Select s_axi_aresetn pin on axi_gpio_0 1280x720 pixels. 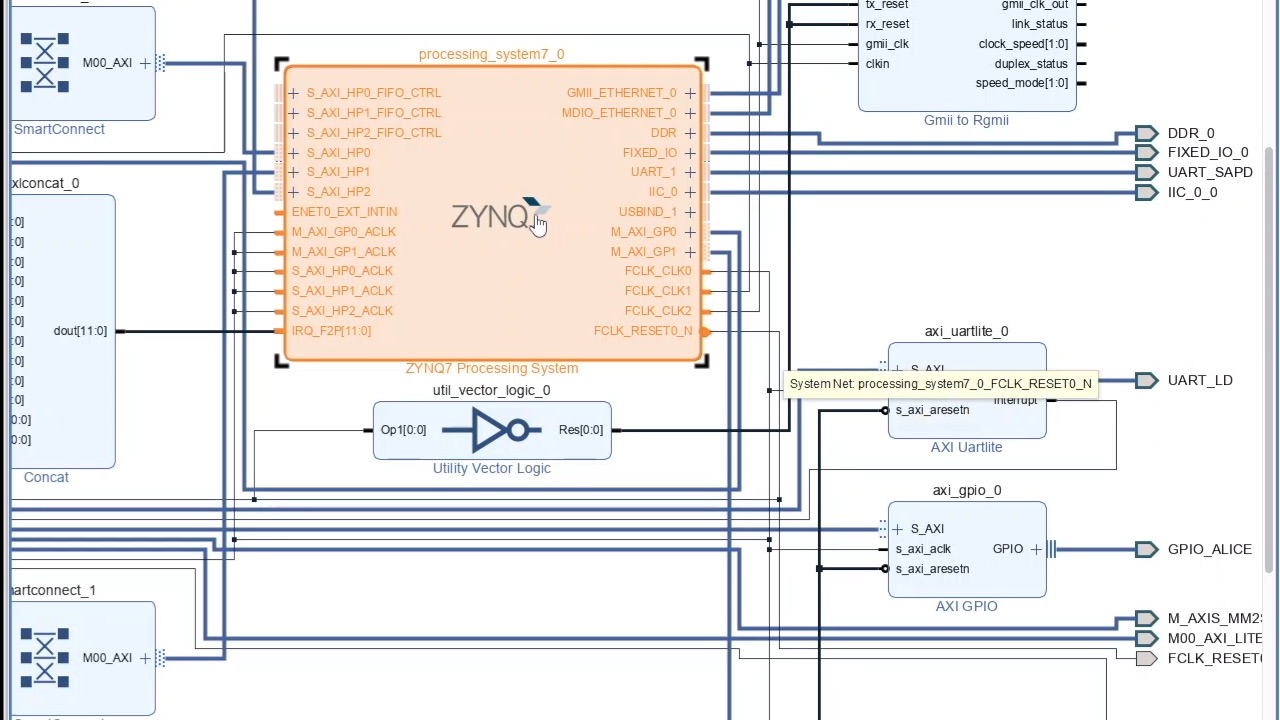(932, 569)
